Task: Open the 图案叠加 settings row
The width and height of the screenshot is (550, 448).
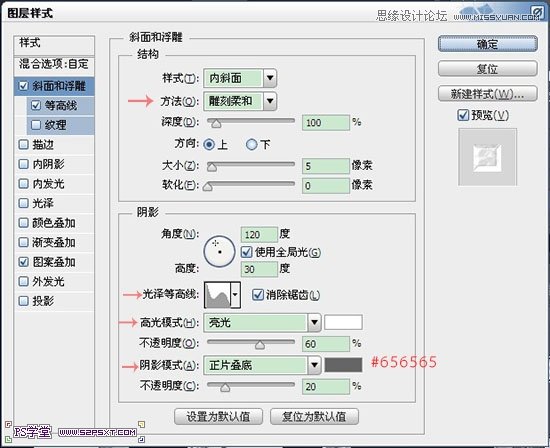Action: tap(54, 262)
